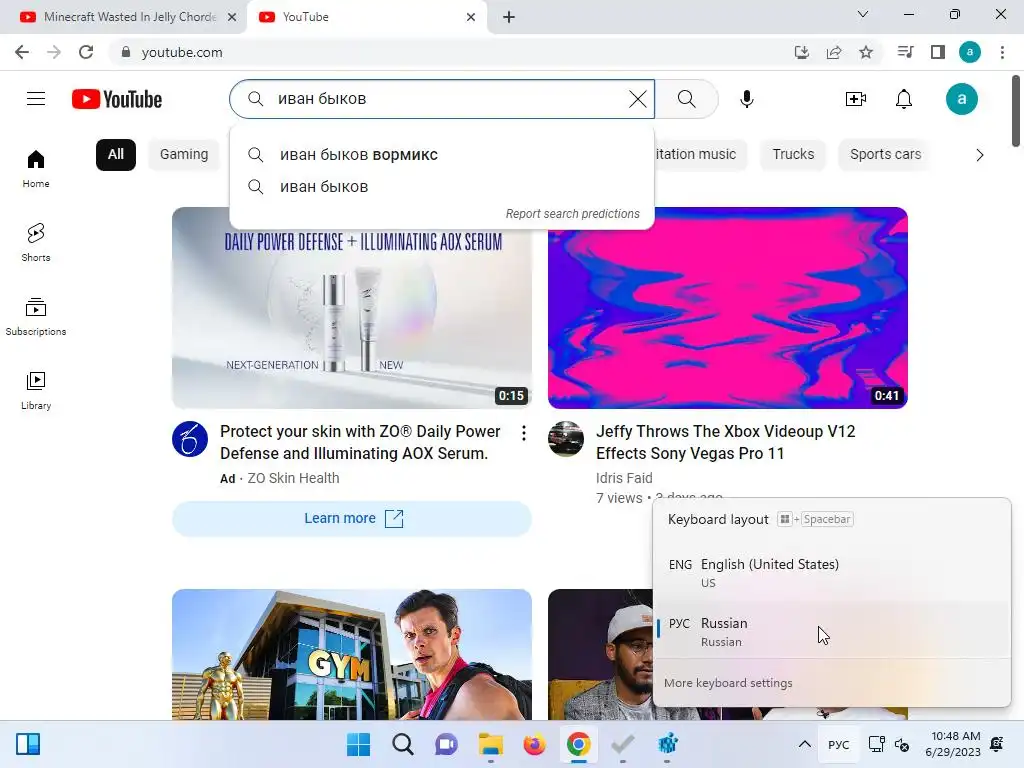Open More keyboard settings
The width and height of the screenshot is (1024, 768).
click(x=728, y=683)
